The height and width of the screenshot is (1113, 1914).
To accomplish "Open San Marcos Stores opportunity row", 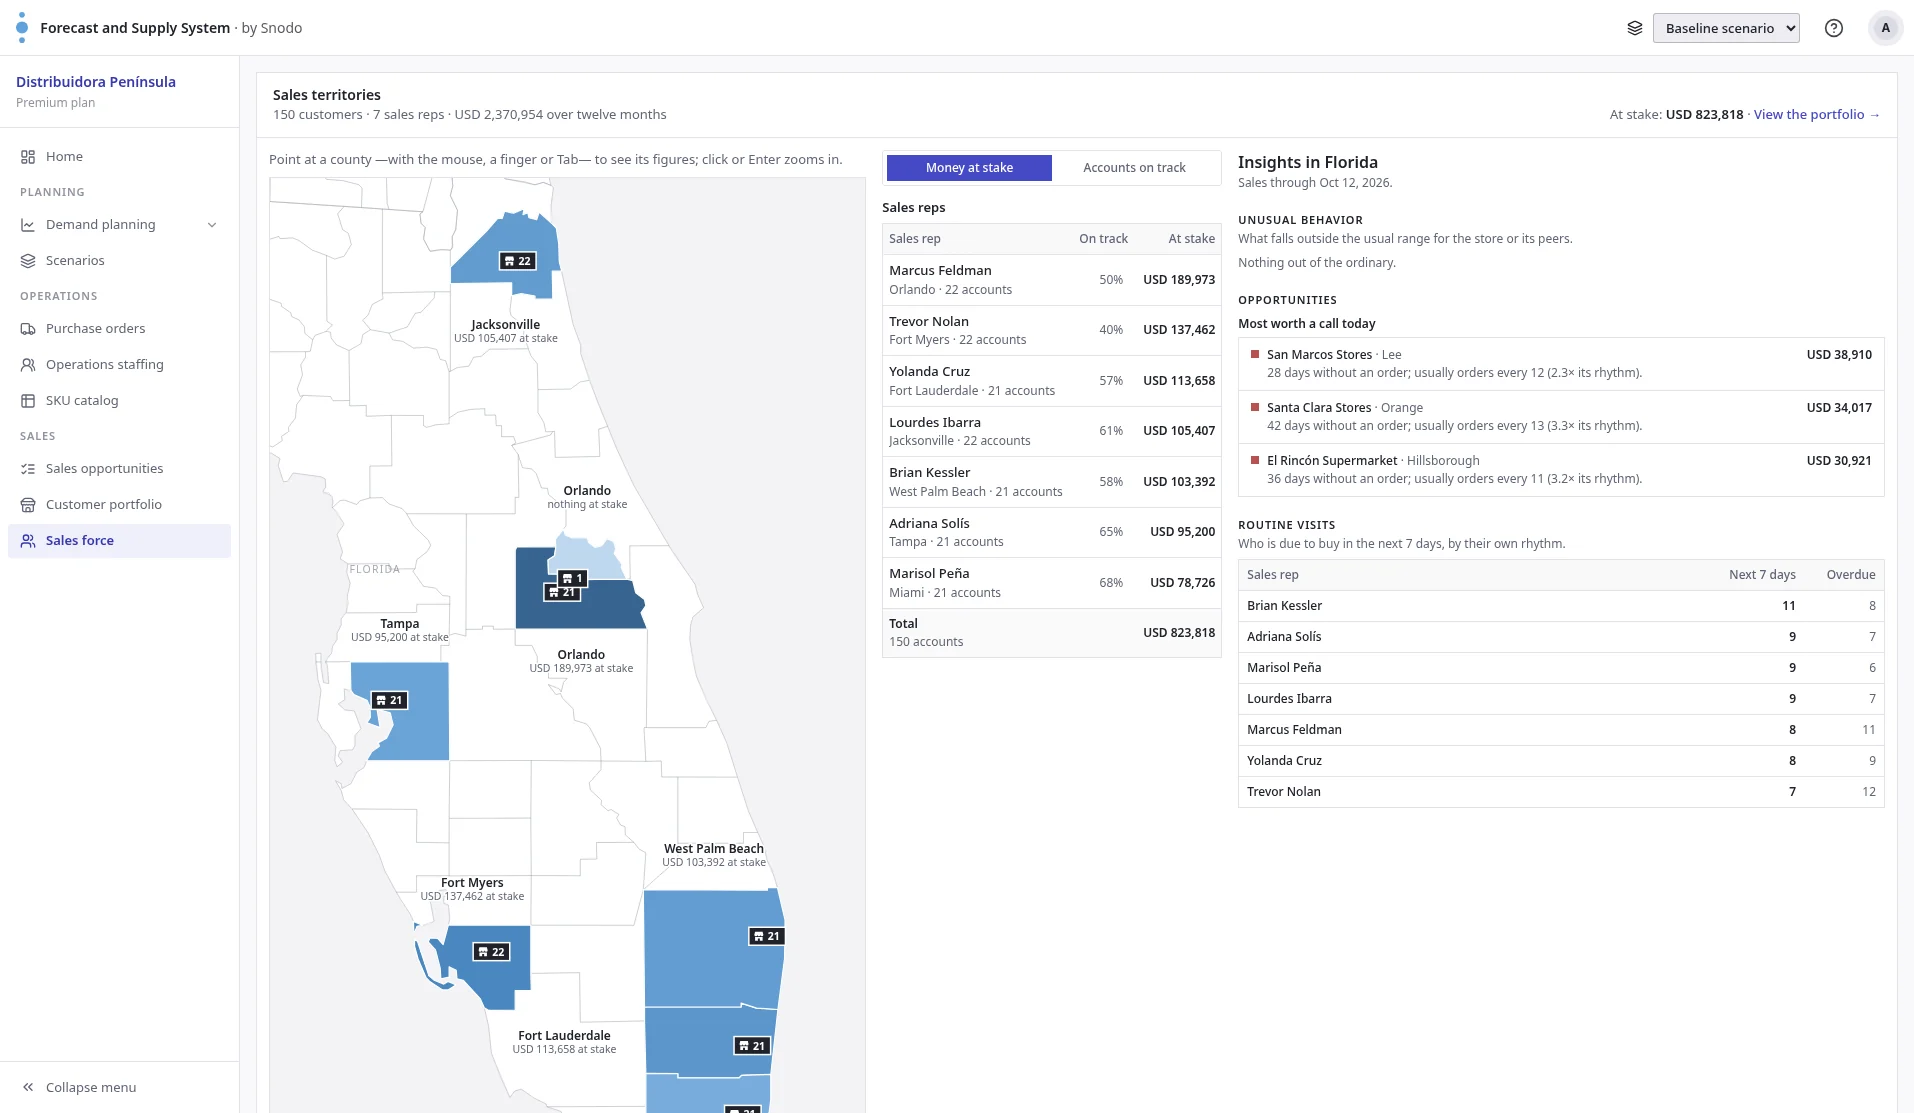I will 1561,364.
